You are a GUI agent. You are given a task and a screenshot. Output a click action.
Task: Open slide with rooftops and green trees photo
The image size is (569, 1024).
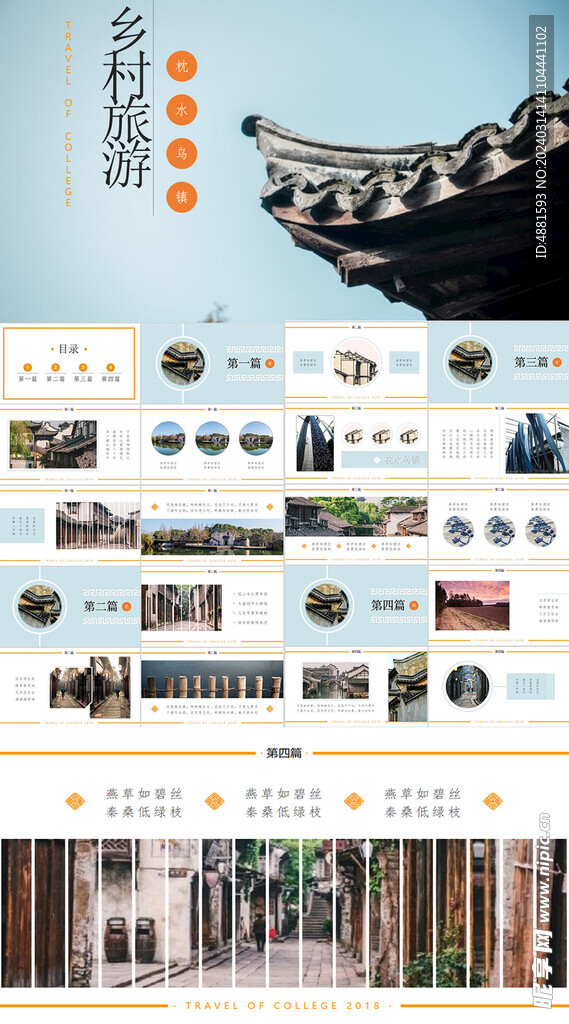tap(356, 525)
